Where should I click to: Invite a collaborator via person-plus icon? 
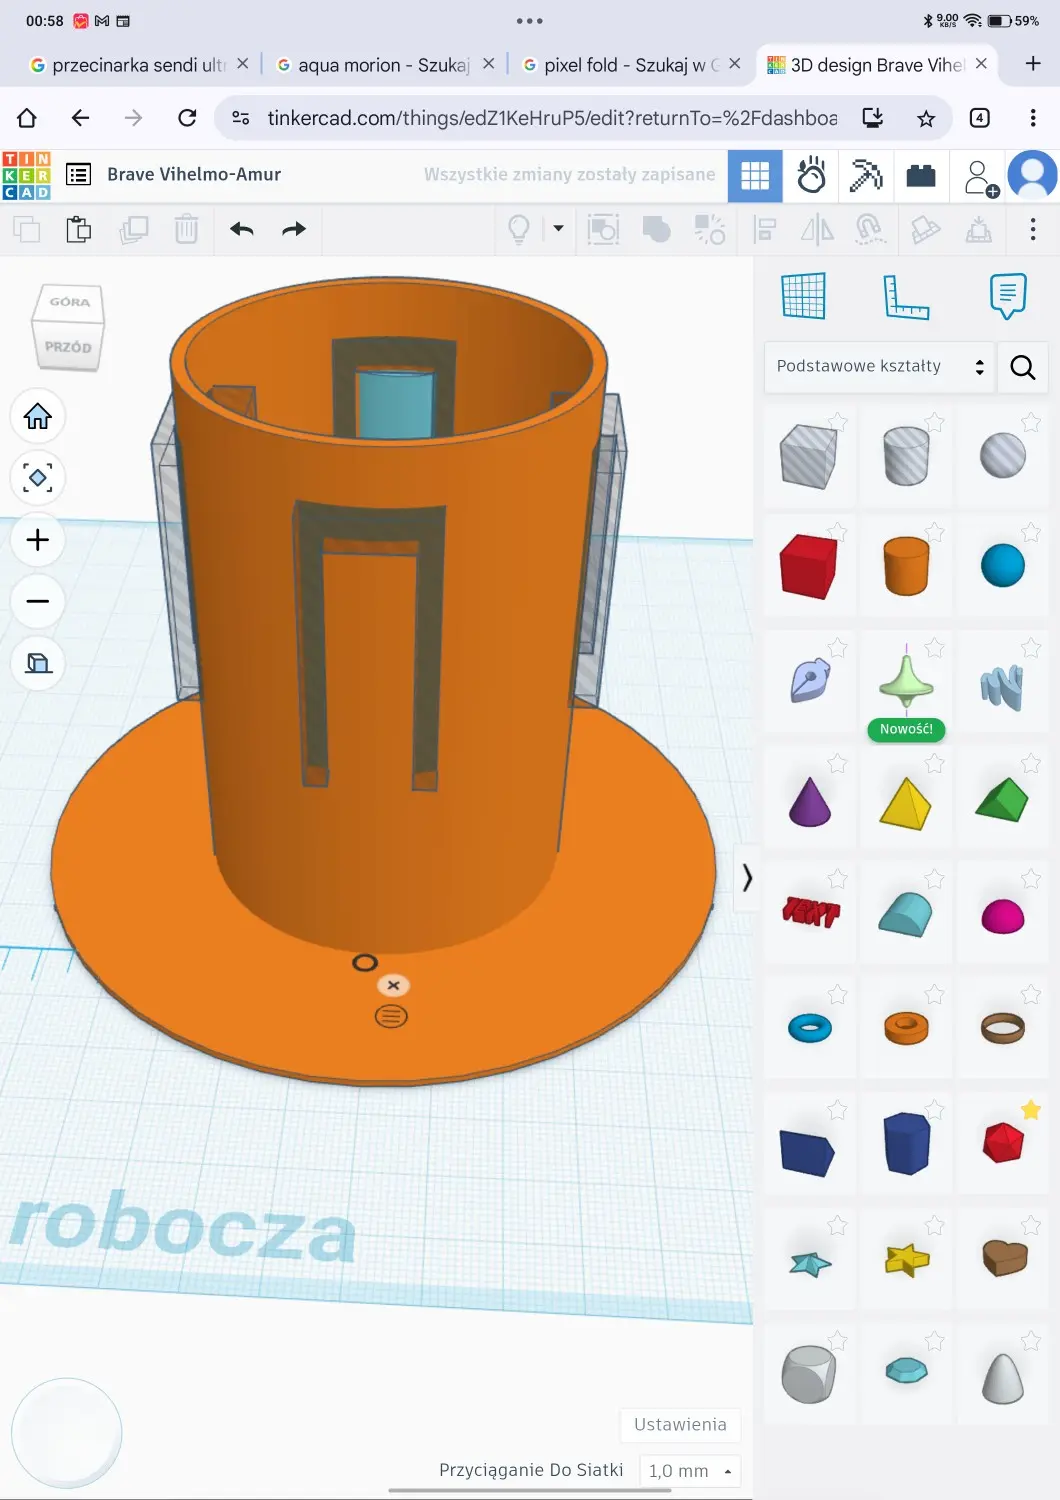coord(980,177)
